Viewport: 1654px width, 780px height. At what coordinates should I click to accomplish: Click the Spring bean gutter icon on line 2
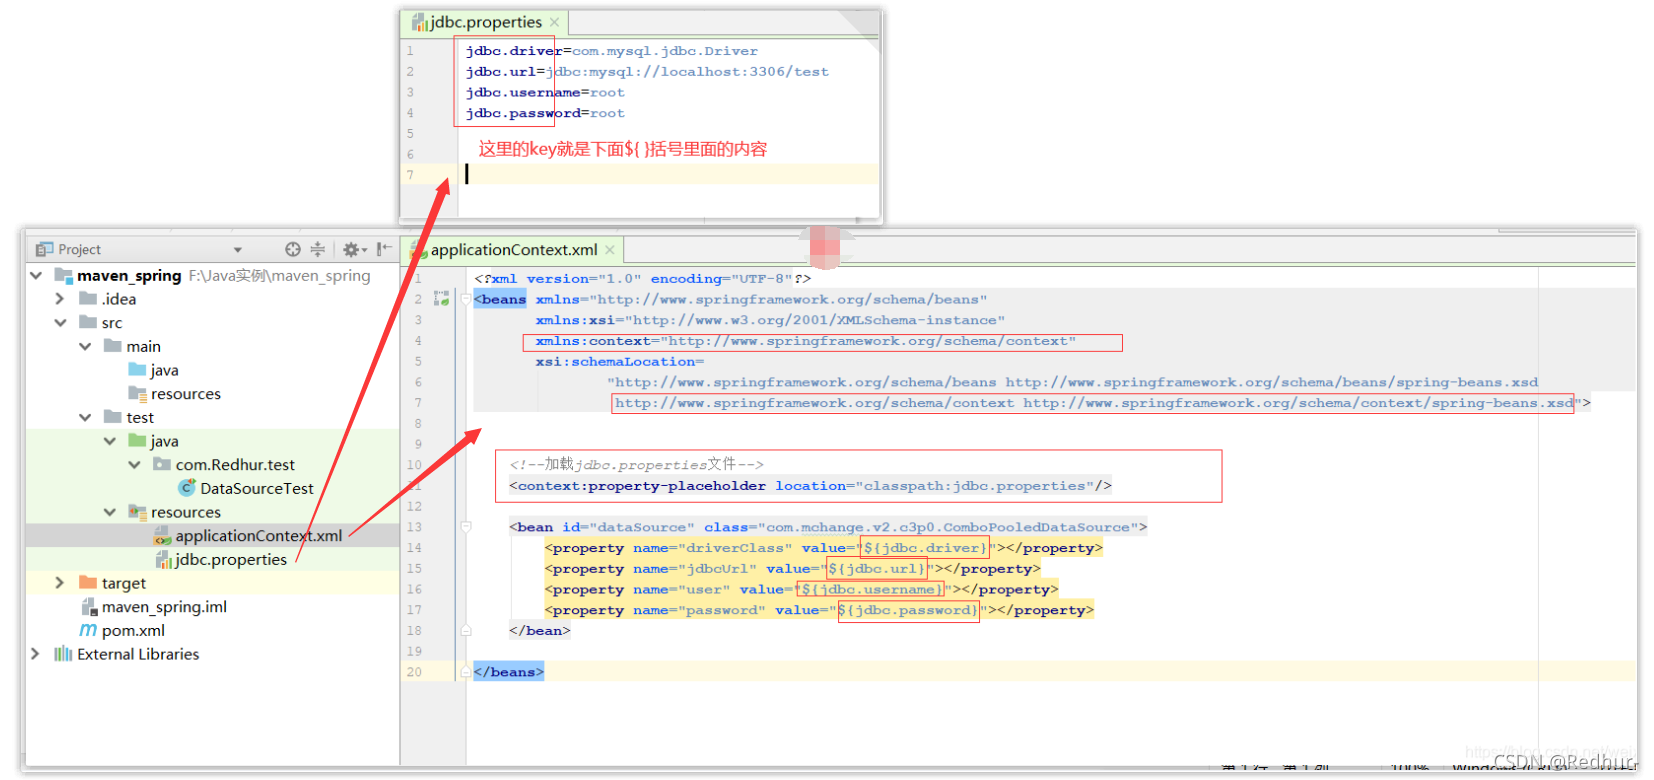(x=441, y=299)
